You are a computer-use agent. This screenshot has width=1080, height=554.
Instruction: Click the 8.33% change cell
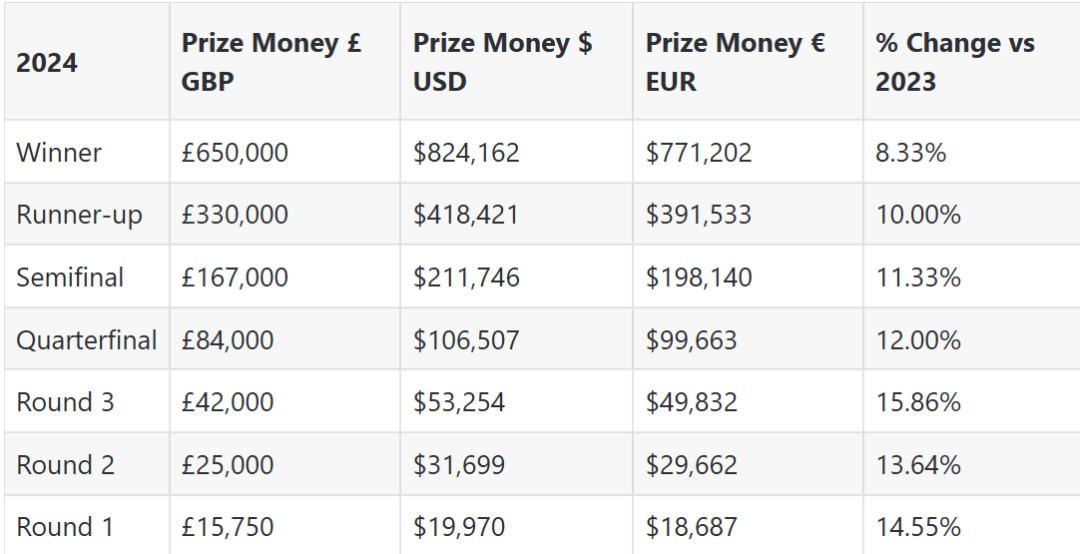click(911, 153)
